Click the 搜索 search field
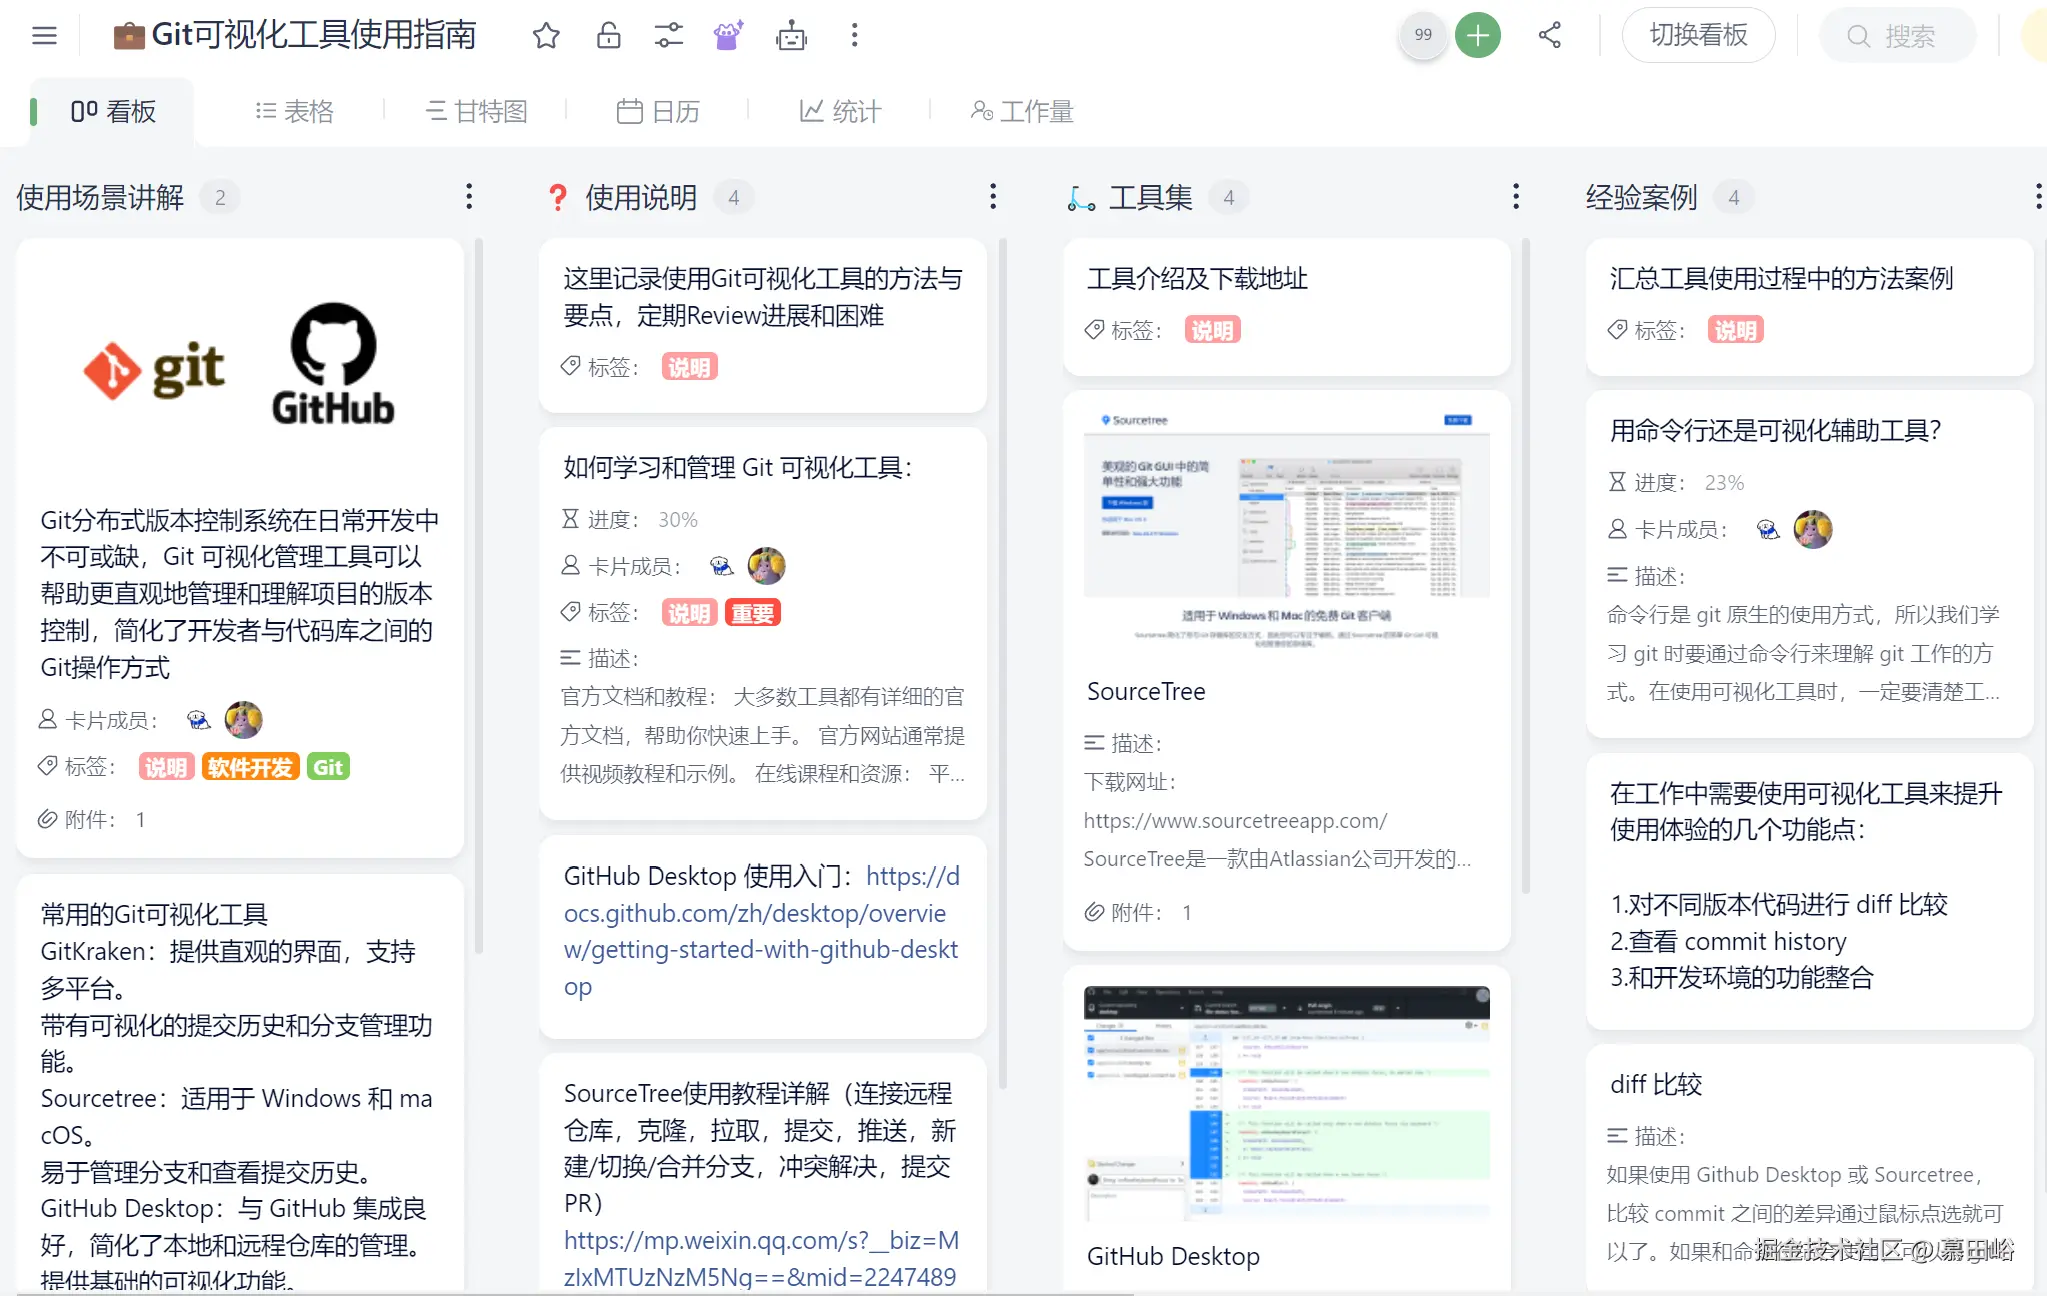This screenshot has width=2047, height=1296. [1898, 36]
